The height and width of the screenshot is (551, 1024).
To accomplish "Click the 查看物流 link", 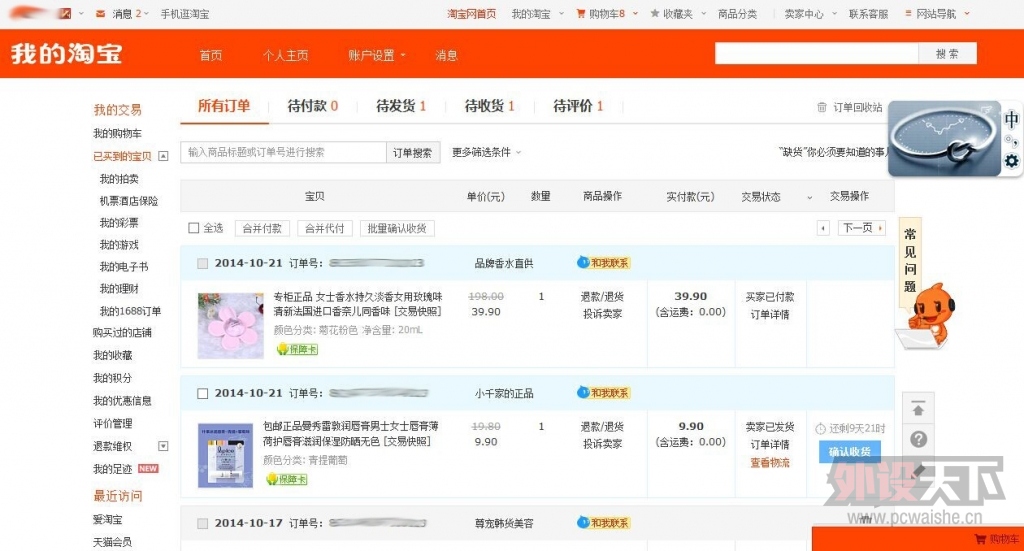I will click(770, 462).
